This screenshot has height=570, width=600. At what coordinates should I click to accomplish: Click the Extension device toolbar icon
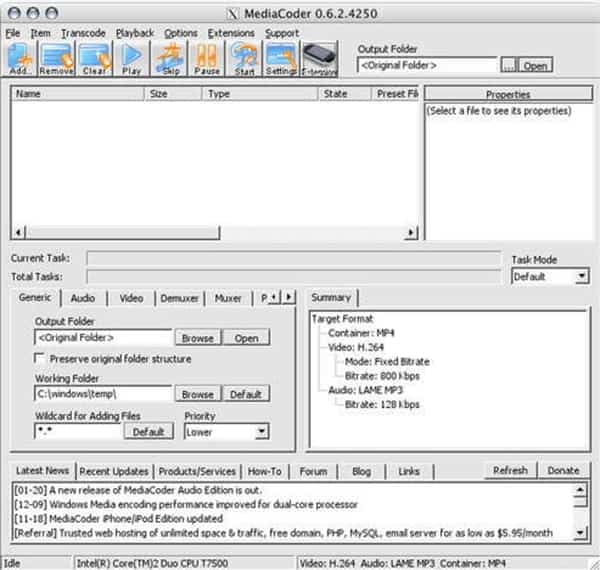[320, 59]
